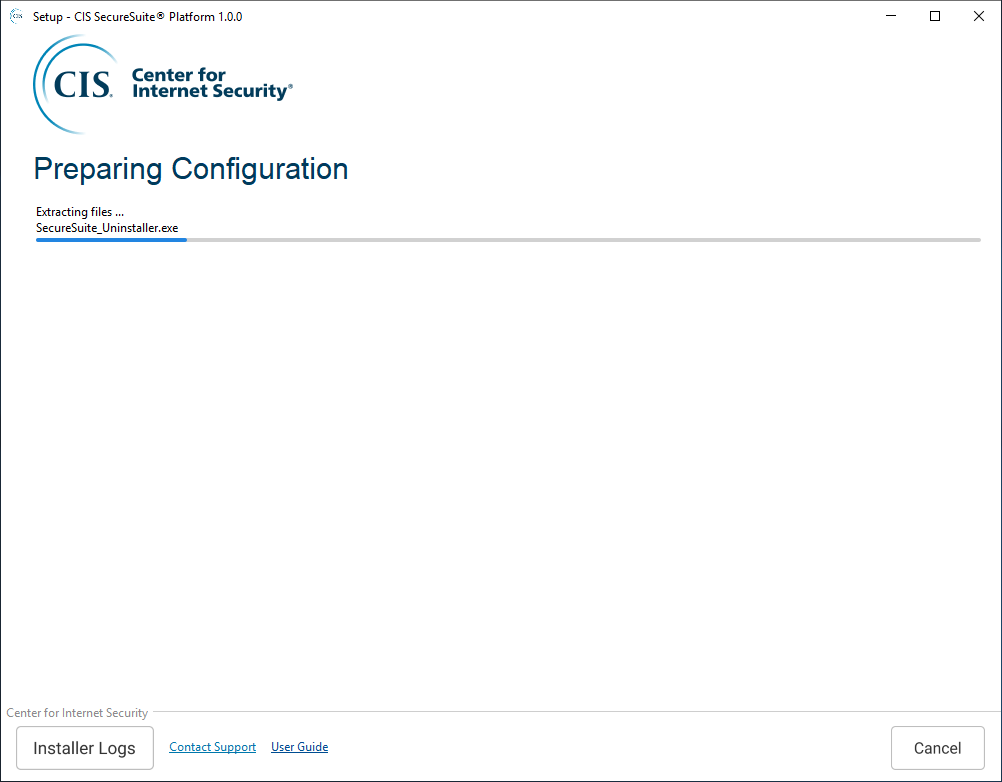The width and height of the screenshot is (1002, 782).
Task: Select the 'Preparing Configuration' heading
Action: pos(190,169)
